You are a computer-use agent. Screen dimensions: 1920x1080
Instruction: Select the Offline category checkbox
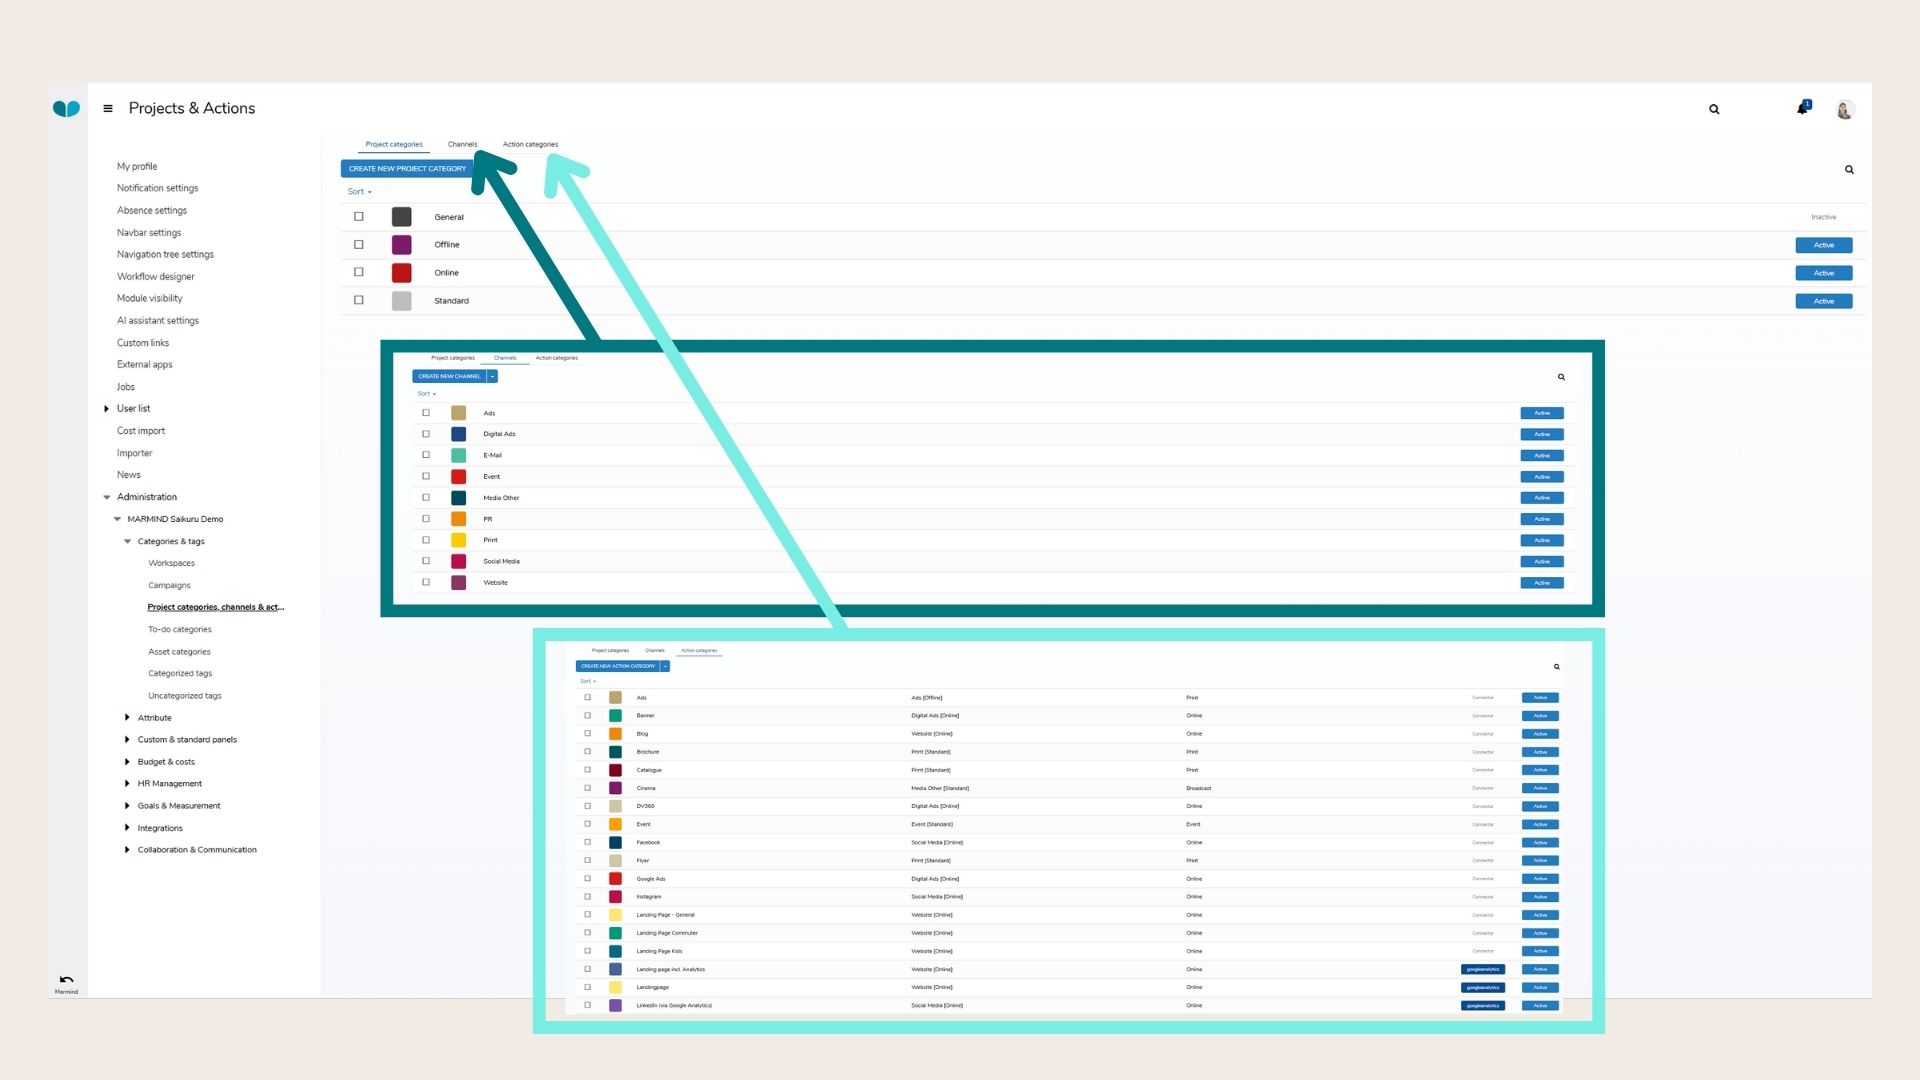pos(359,245)
